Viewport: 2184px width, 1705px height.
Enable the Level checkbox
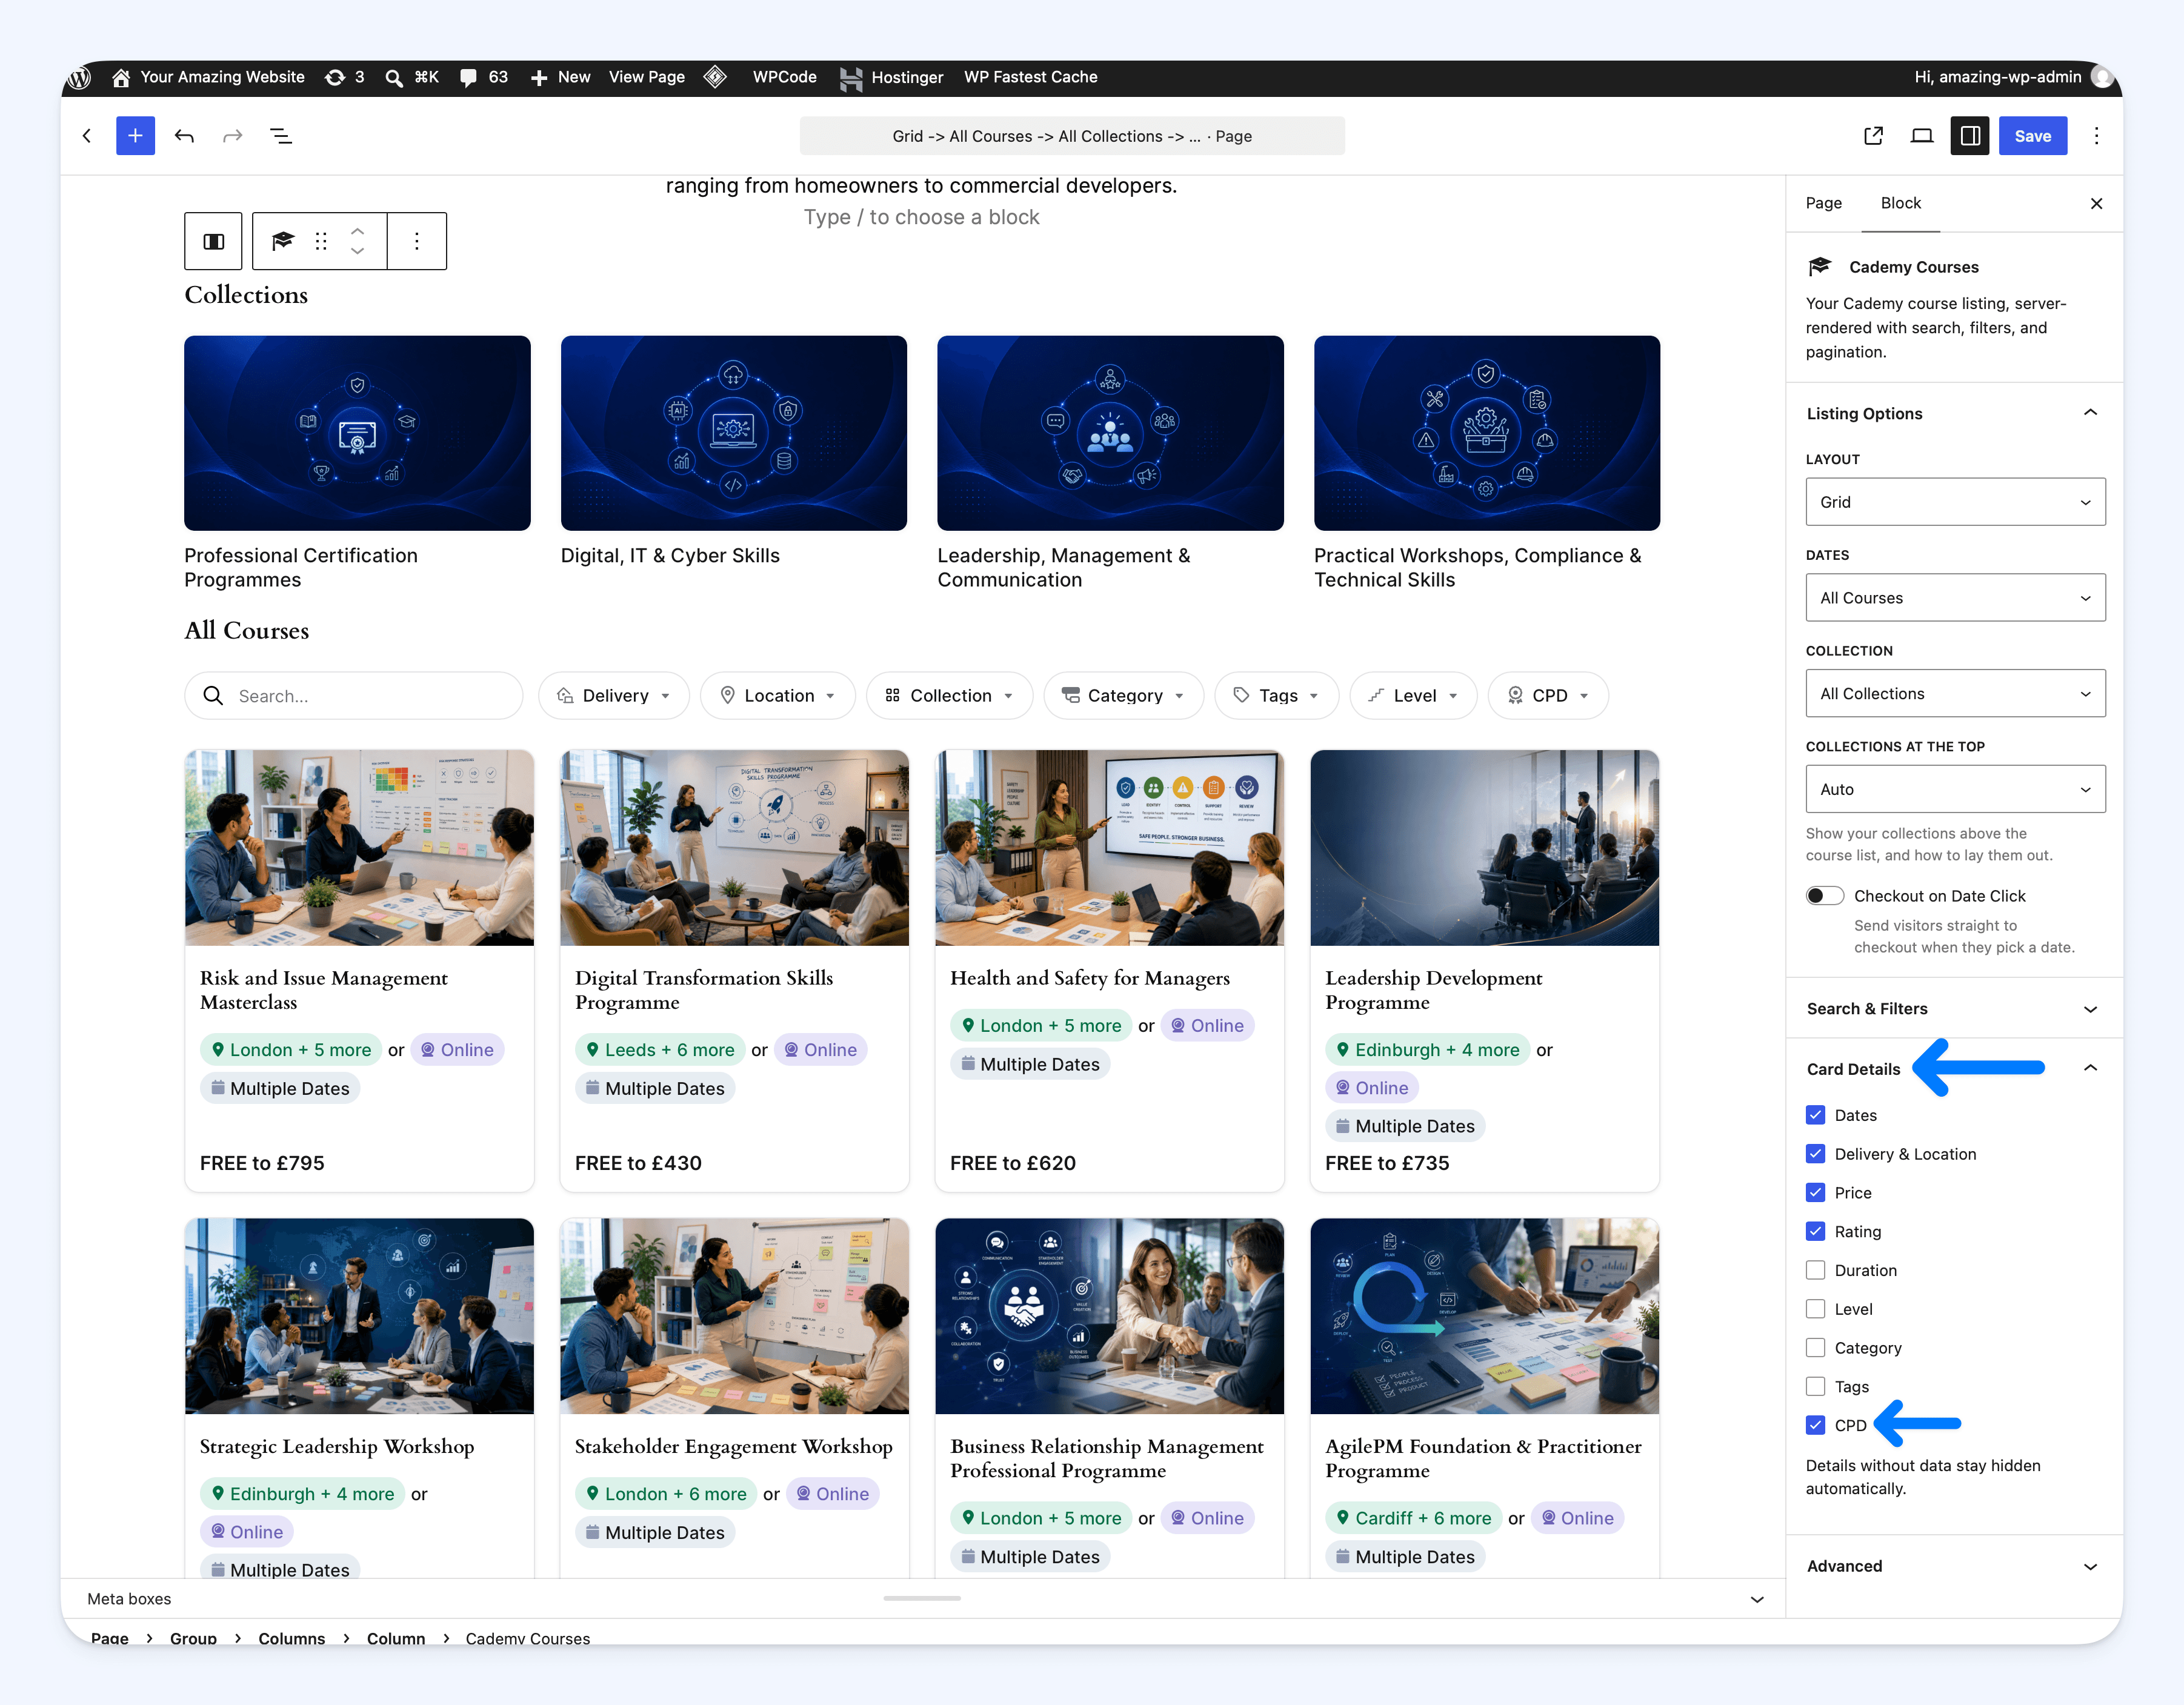tap(1816, 1309)
